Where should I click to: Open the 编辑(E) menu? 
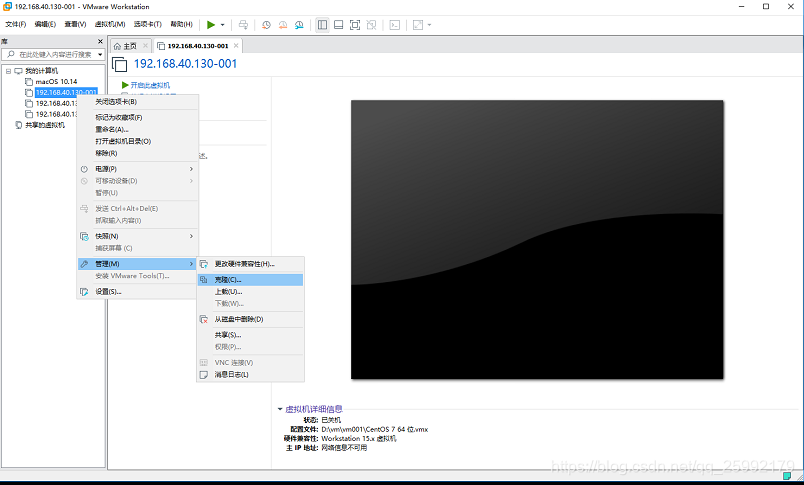(45, 24)
